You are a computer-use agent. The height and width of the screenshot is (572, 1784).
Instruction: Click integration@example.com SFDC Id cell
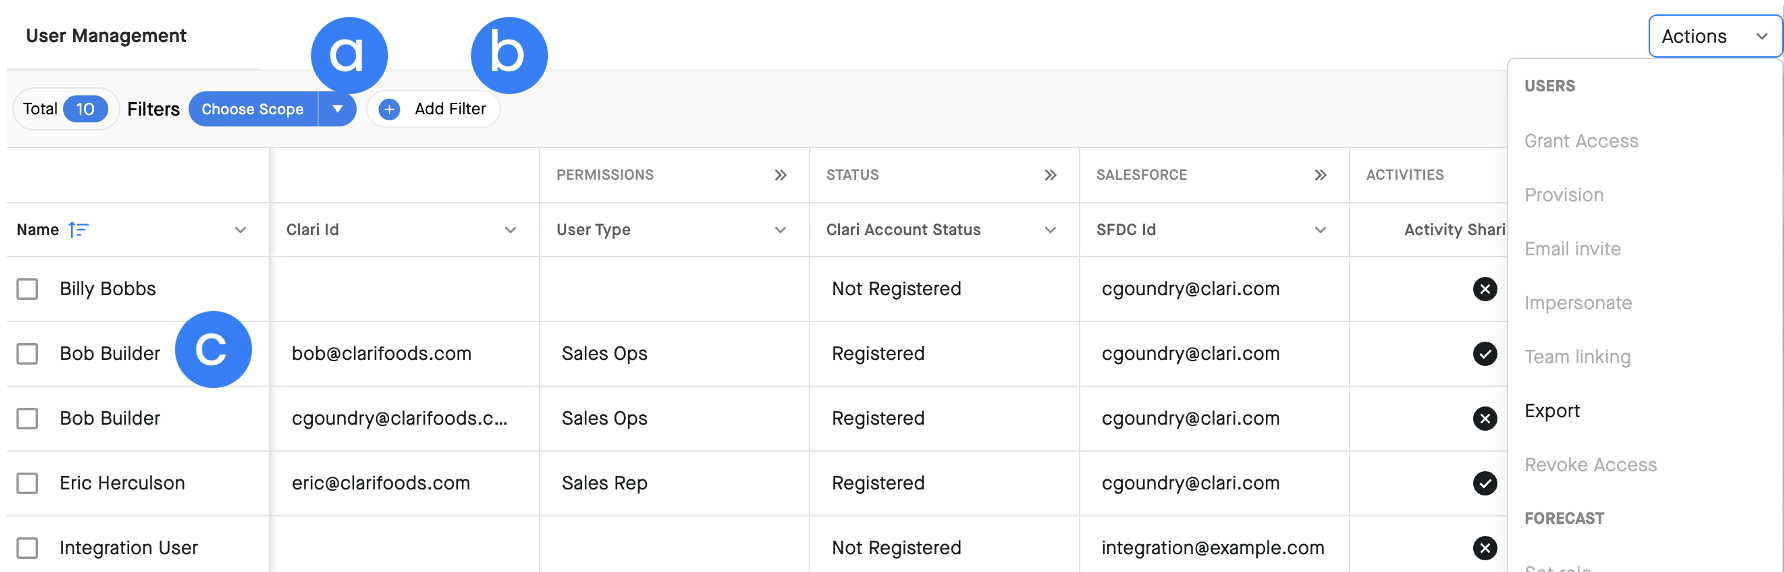tap(1213, 548)
